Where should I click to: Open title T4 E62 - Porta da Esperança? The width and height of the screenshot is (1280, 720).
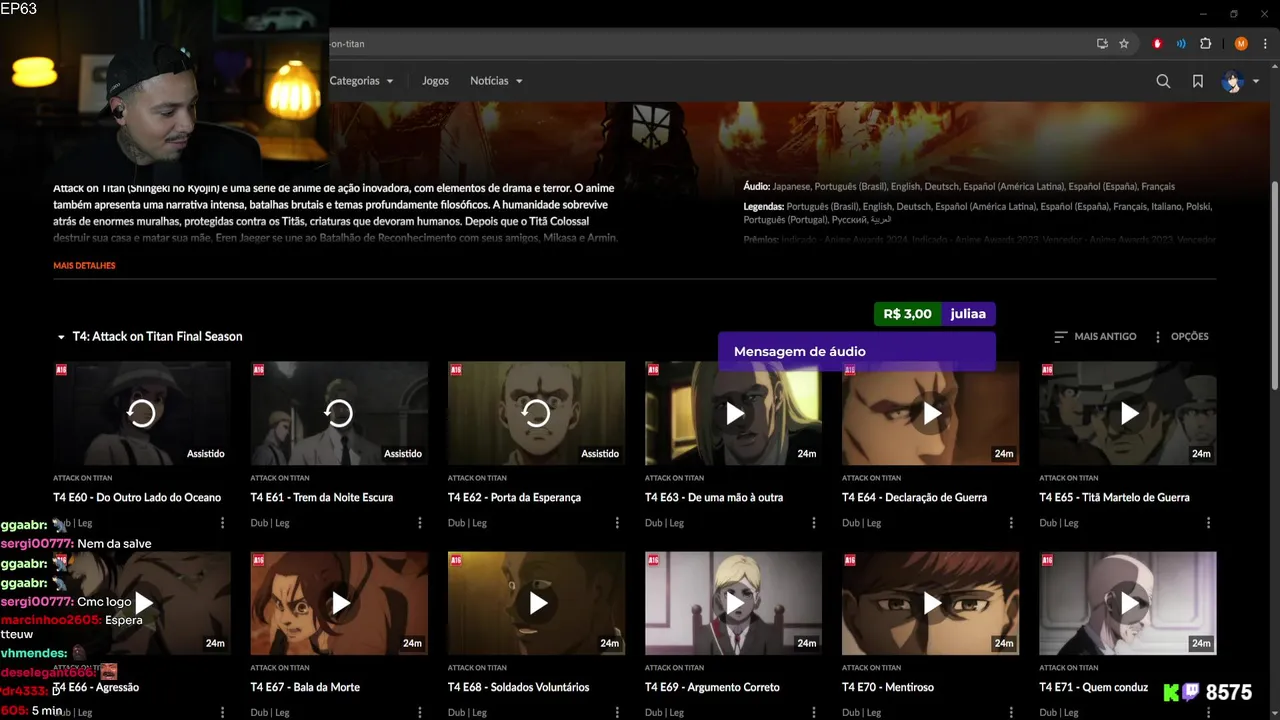[x=514, y=498]
